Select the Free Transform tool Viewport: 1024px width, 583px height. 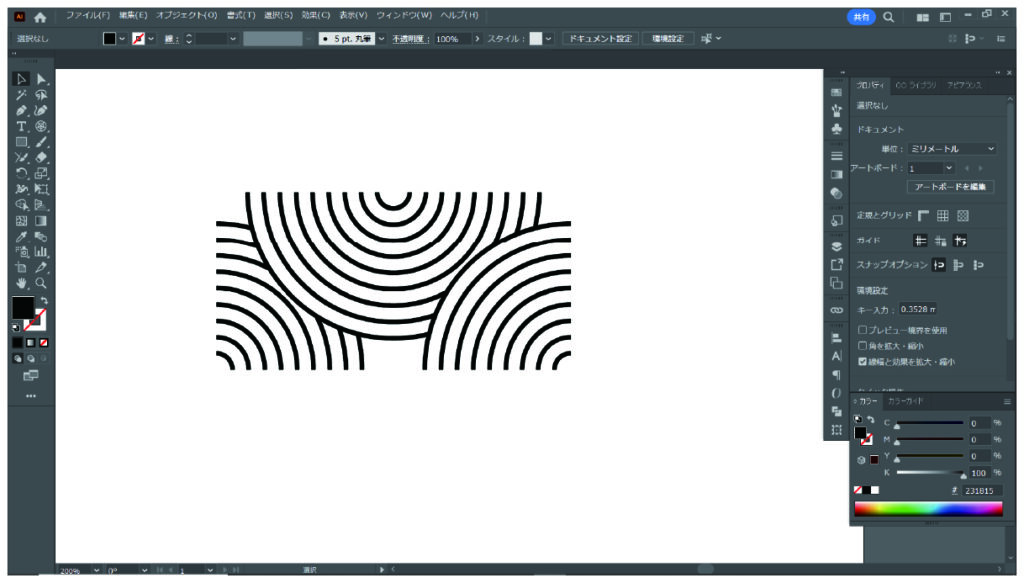pyautogui.click(x=41, y=189)
